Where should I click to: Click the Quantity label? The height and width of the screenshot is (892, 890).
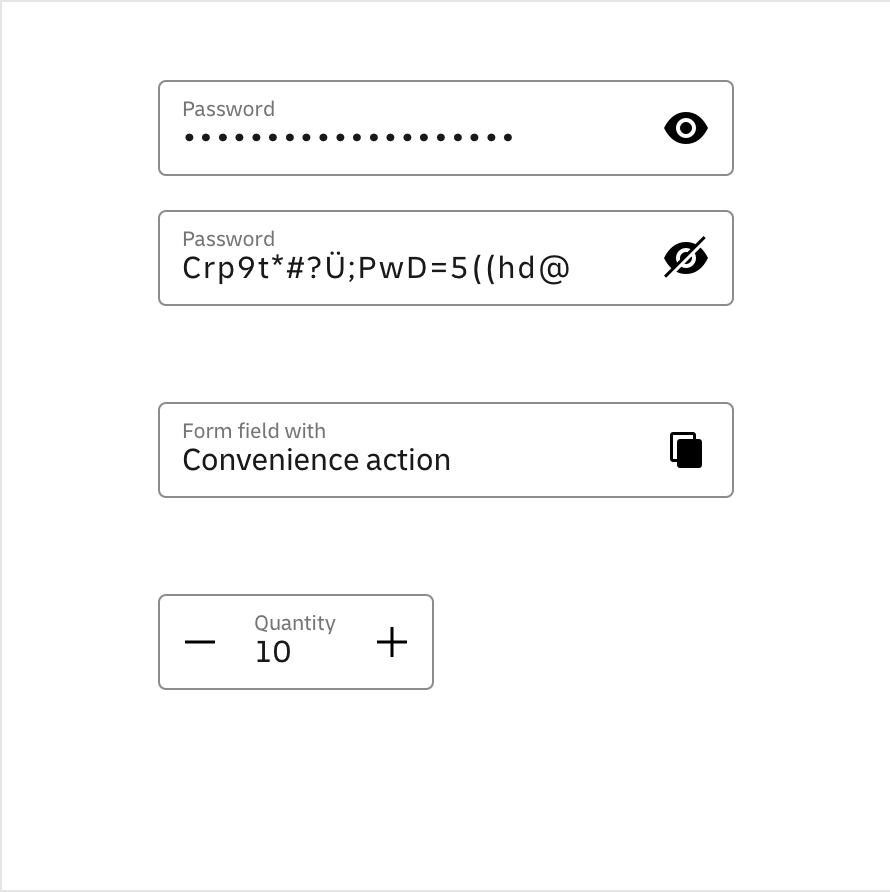click(295, 623)
